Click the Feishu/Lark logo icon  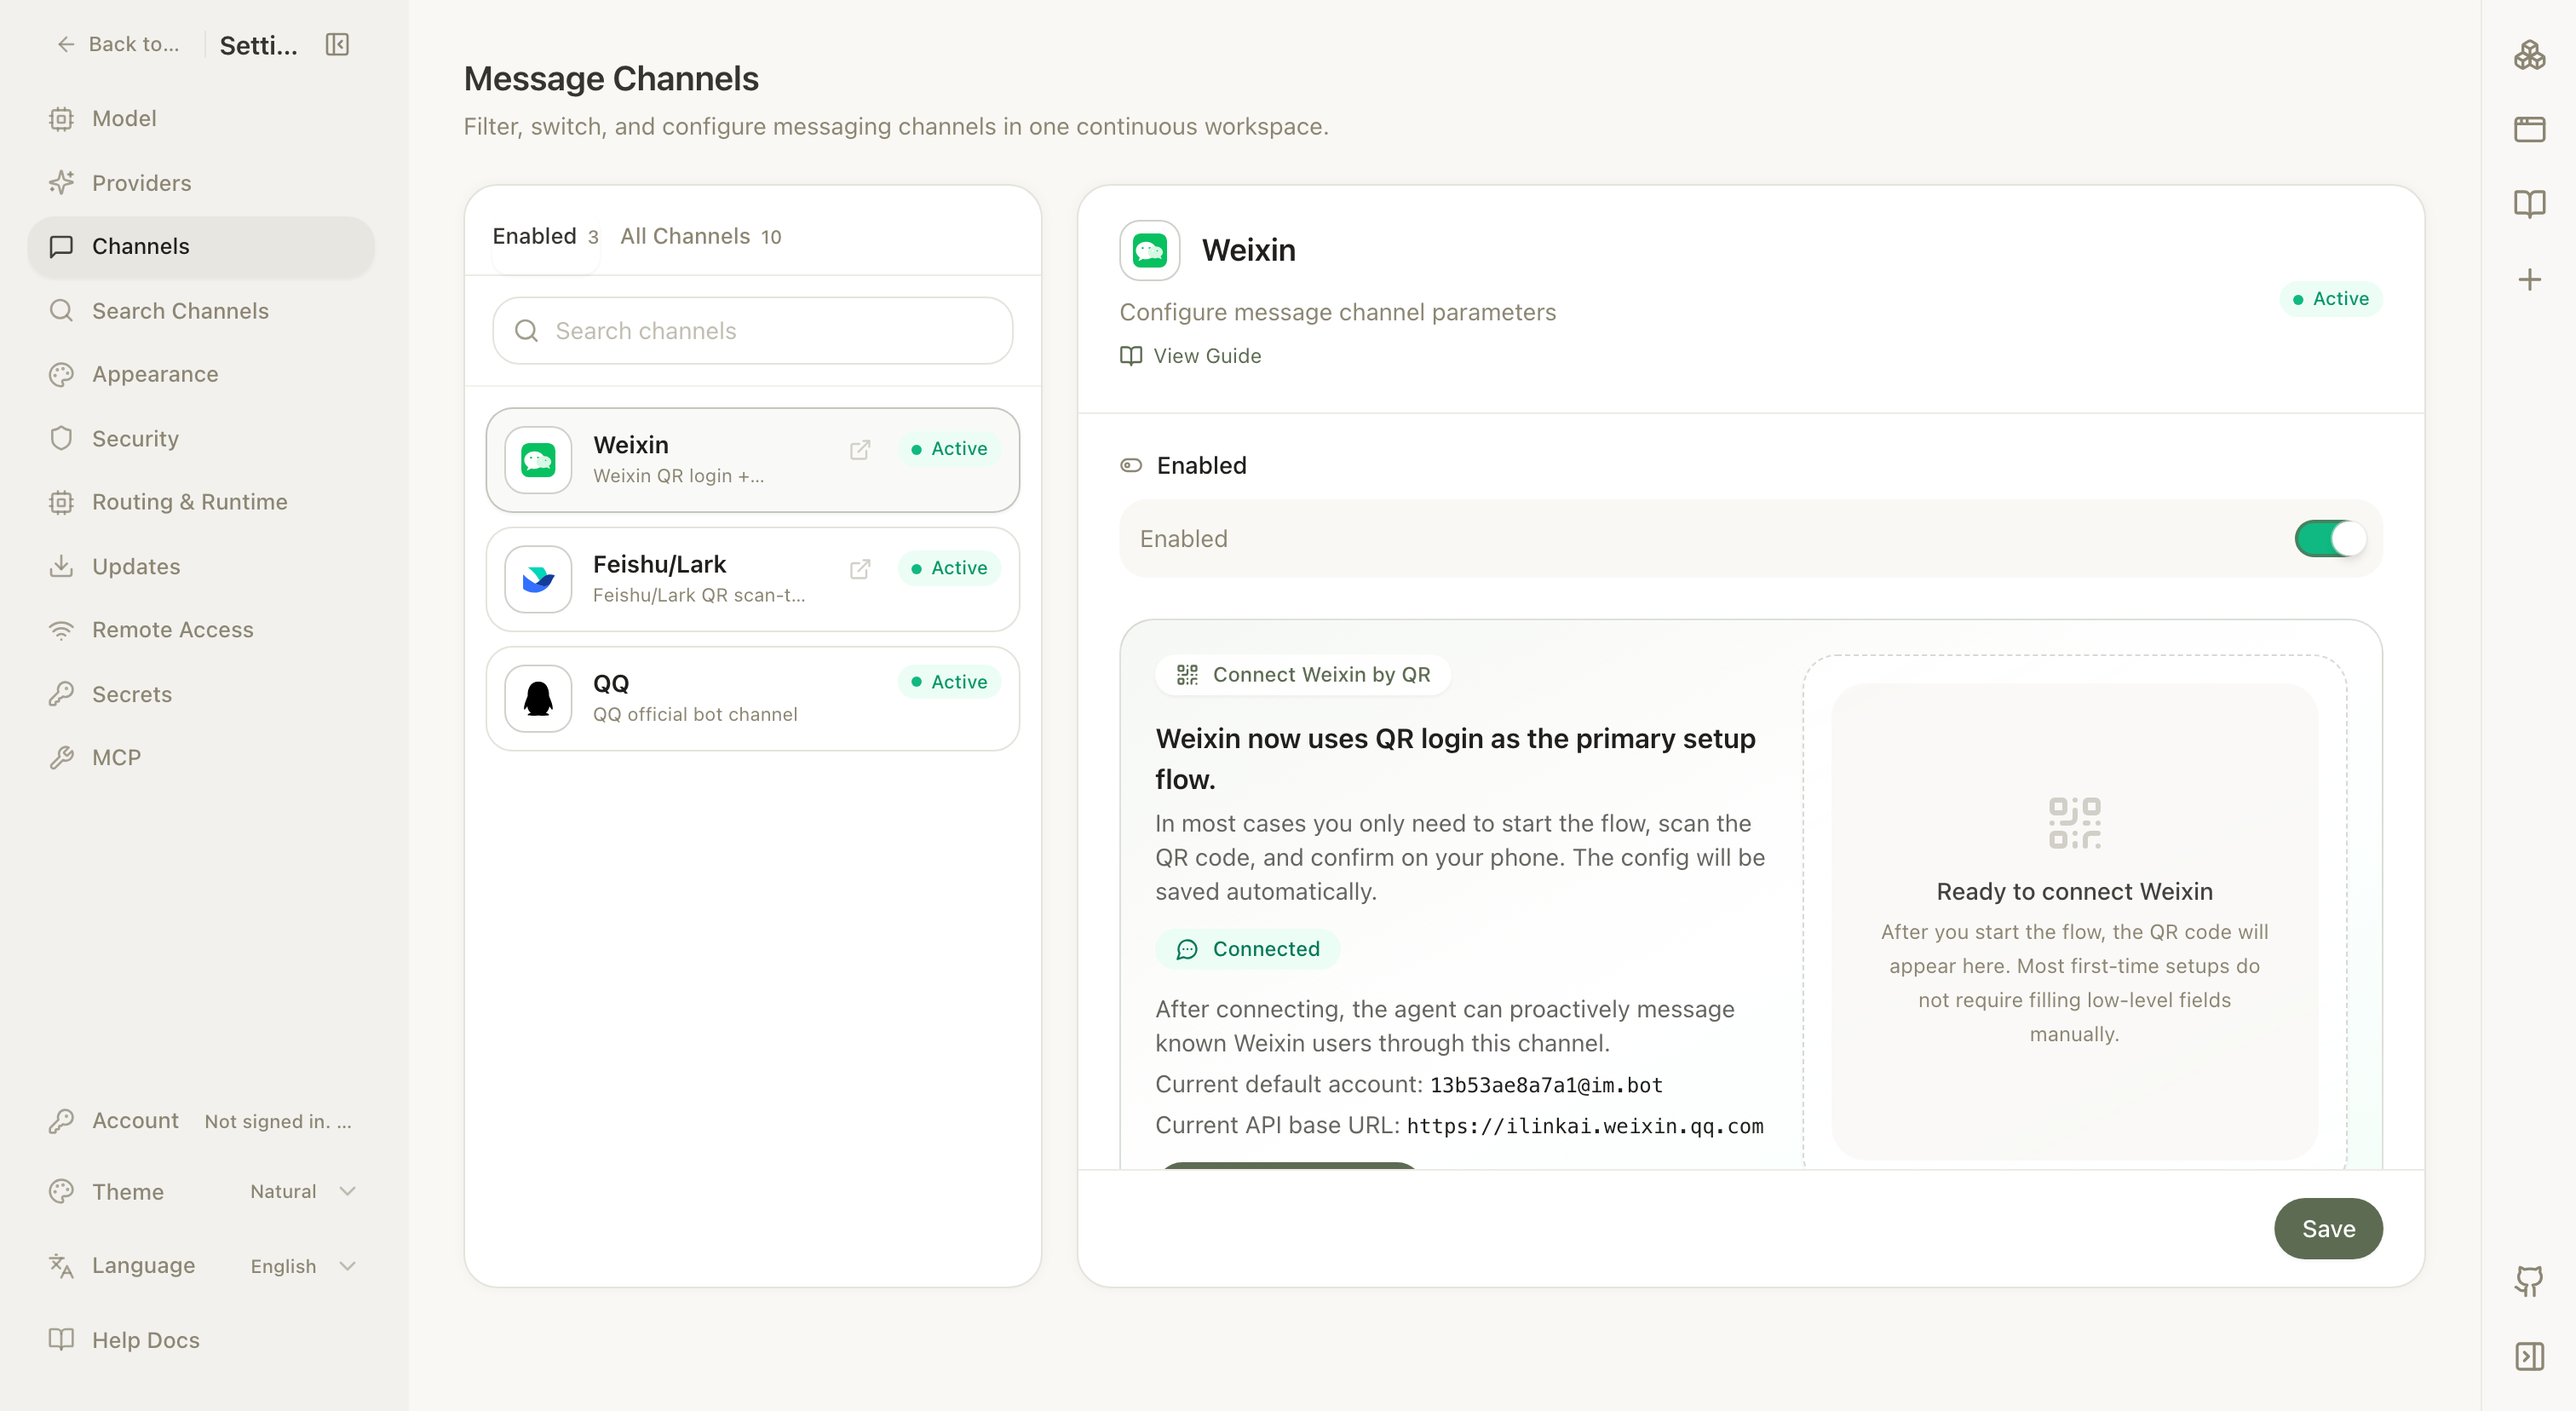pyautogui.click(x=538, y=579)
